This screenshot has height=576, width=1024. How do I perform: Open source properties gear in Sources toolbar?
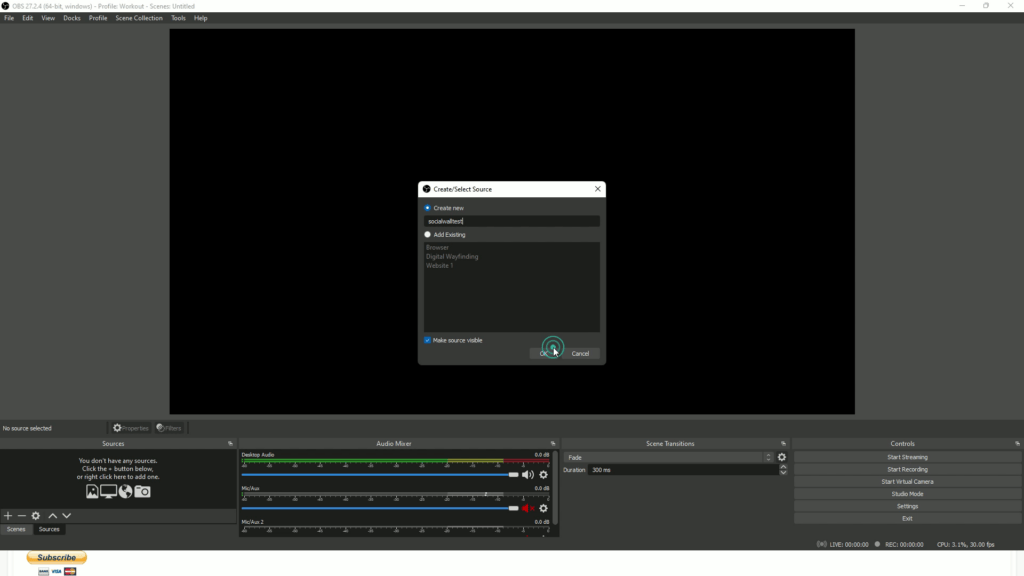[x=35, y=516]
